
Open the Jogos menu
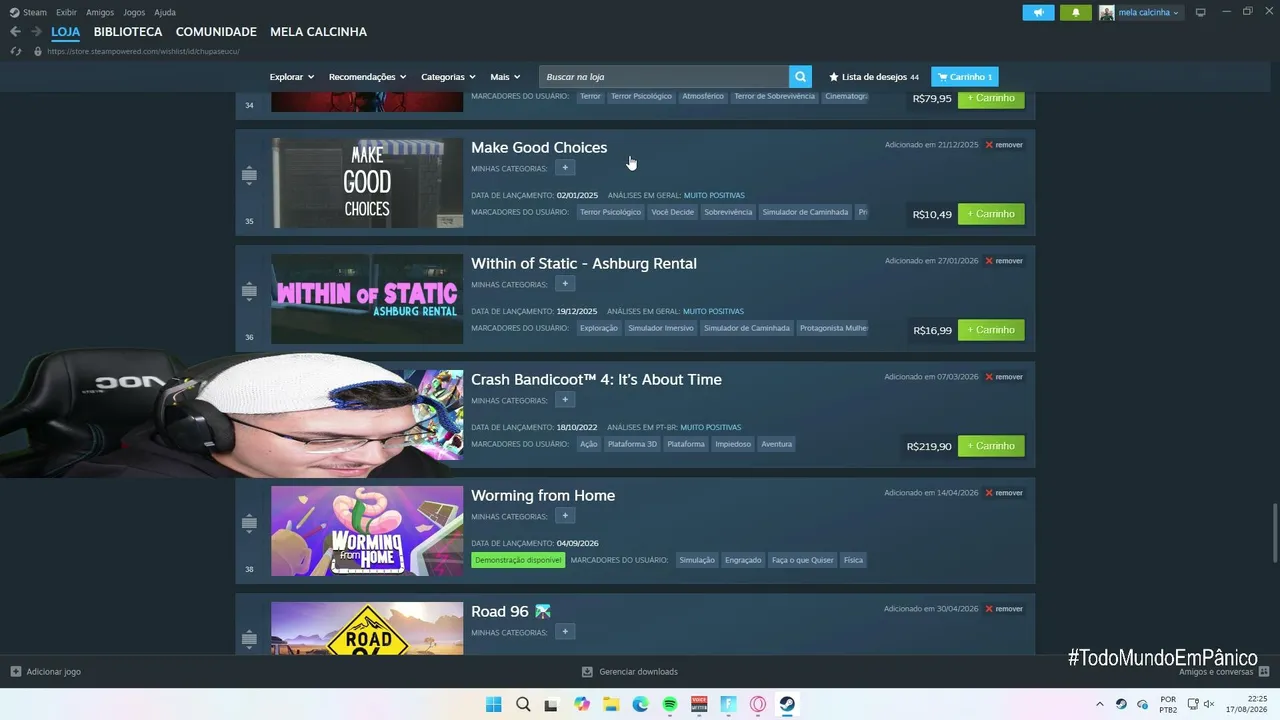[134, 12]
